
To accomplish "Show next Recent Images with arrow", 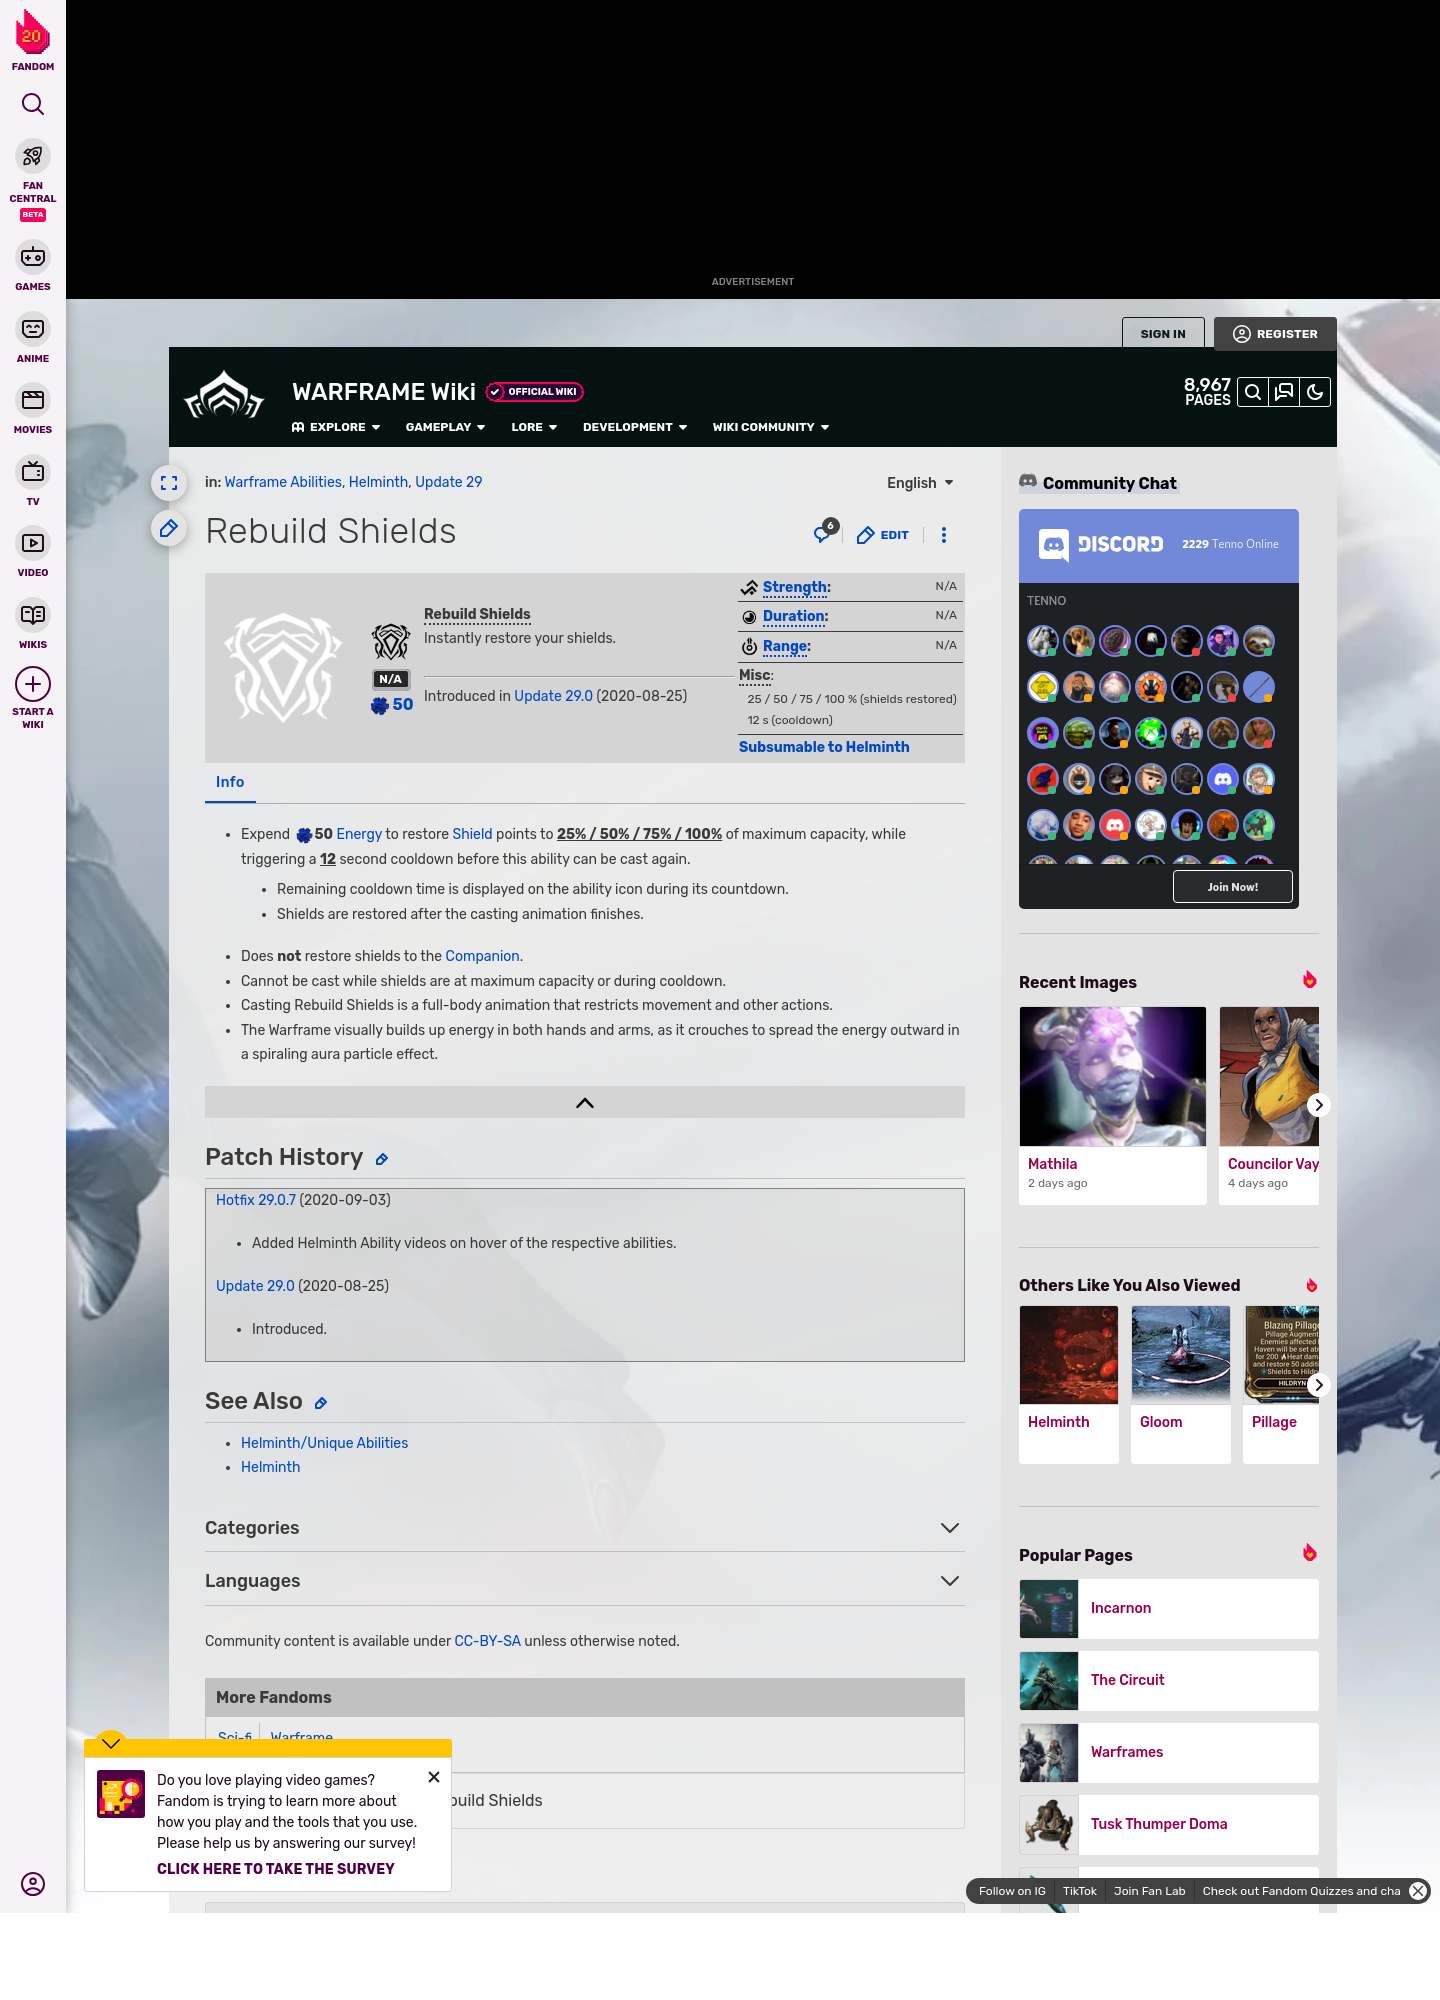I will [1318, 1105].
